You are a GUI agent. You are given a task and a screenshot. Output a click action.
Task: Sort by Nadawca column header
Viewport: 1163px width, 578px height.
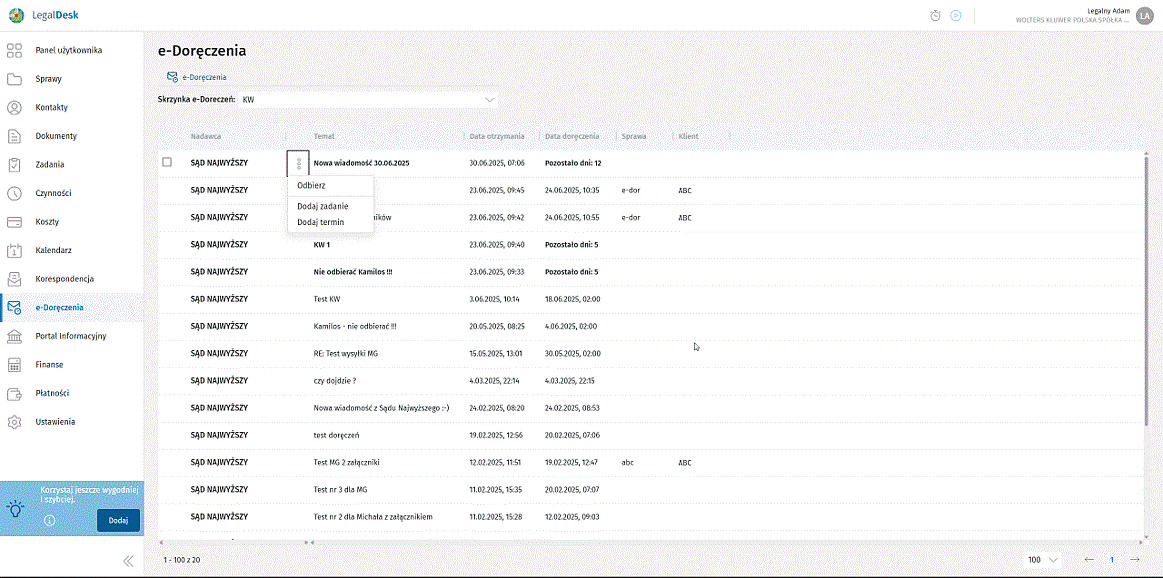pos(205,137)
